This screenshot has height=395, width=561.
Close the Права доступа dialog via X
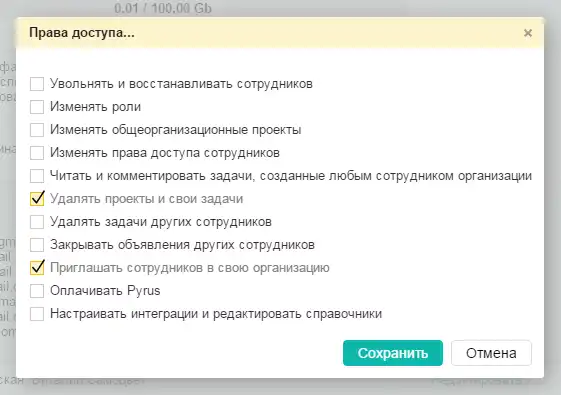tap(527, 33)
